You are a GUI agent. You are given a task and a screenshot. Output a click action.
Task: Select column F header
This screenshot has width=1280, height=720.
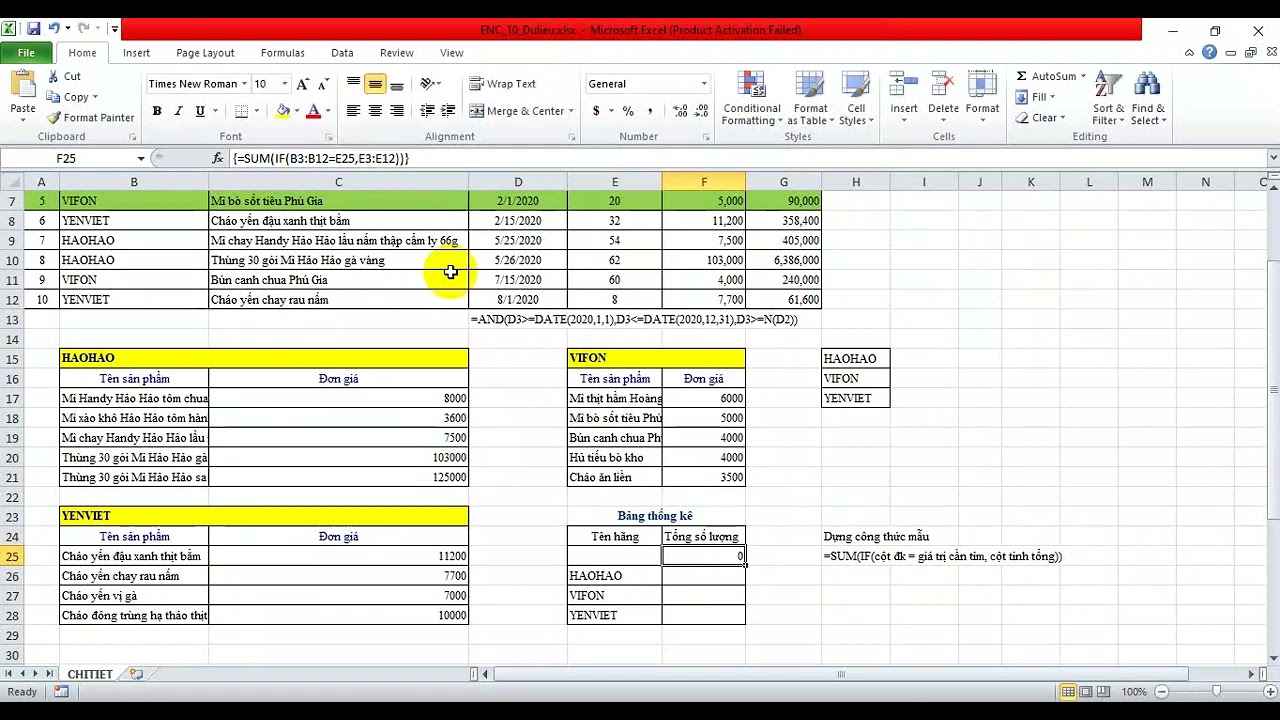(704, 182)
